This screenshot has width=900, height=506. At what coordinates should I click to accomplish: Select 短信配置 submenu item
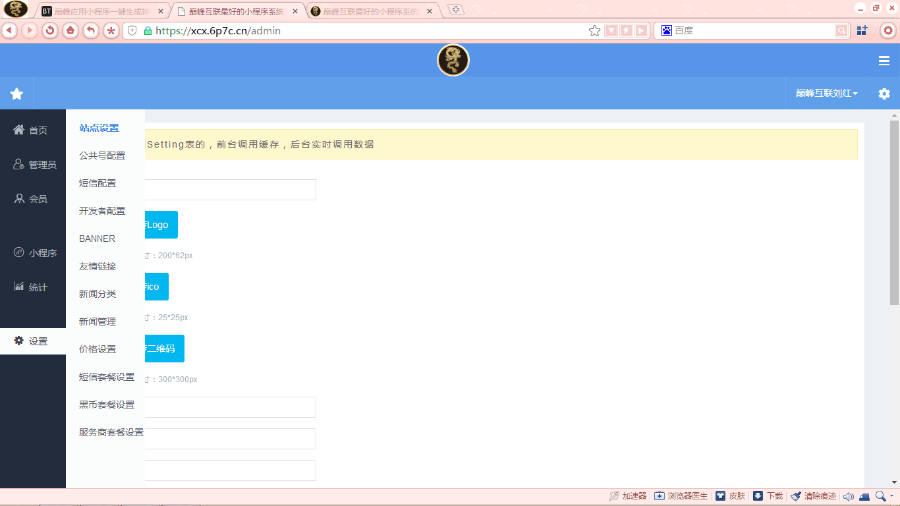(x=98, y=183)
